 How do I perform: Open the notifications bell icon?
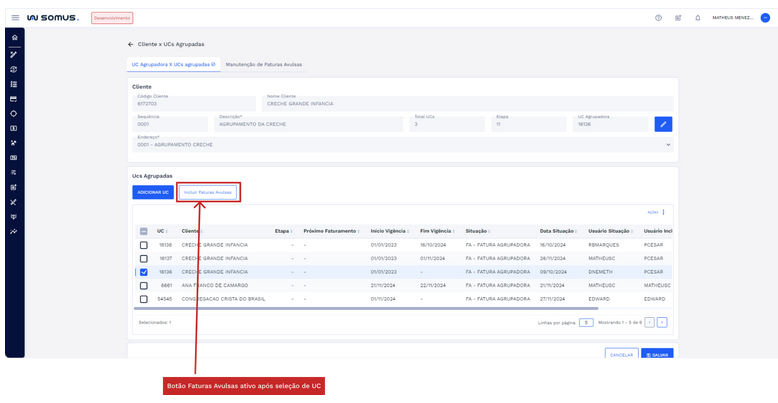[x=697, y=18]
